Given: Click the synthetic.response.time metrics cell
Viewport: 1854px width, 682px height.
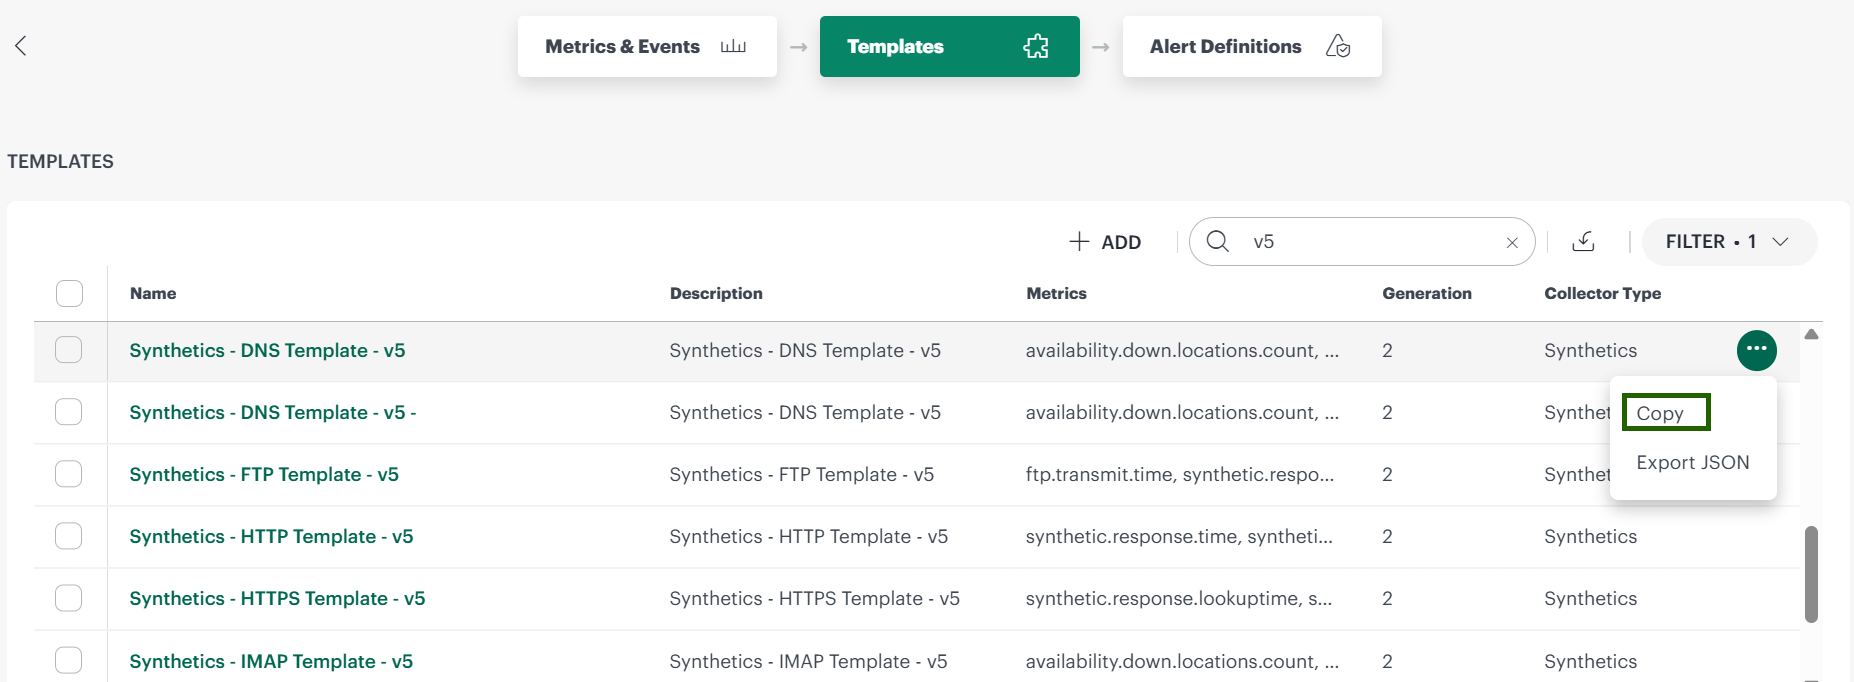Looking at the screenshot, I should pos(1179,536).
